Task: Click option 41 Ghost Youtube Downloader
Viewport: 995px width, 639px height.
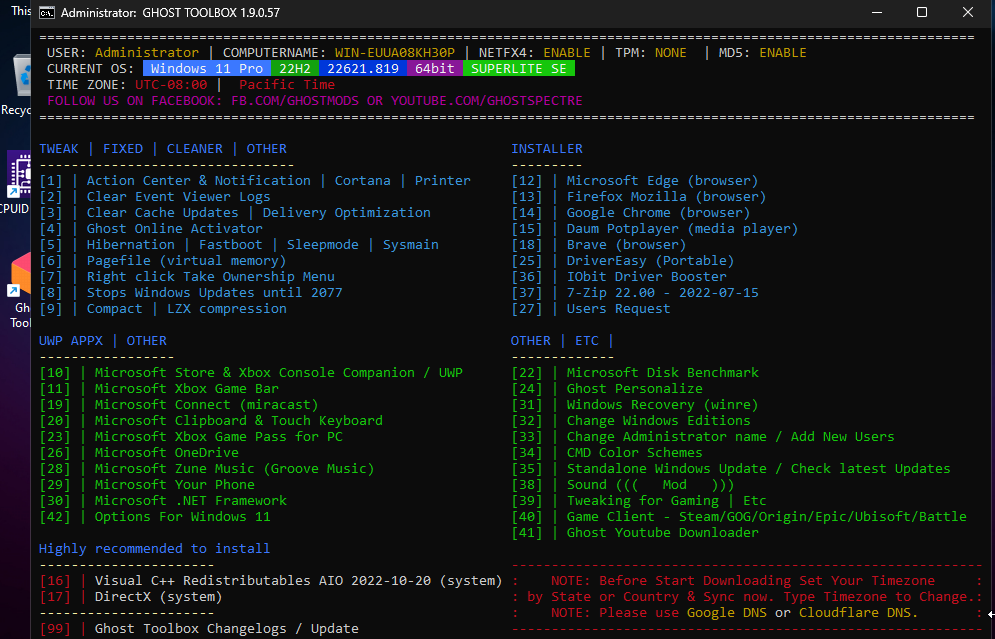Action: (x=635, y=532)
